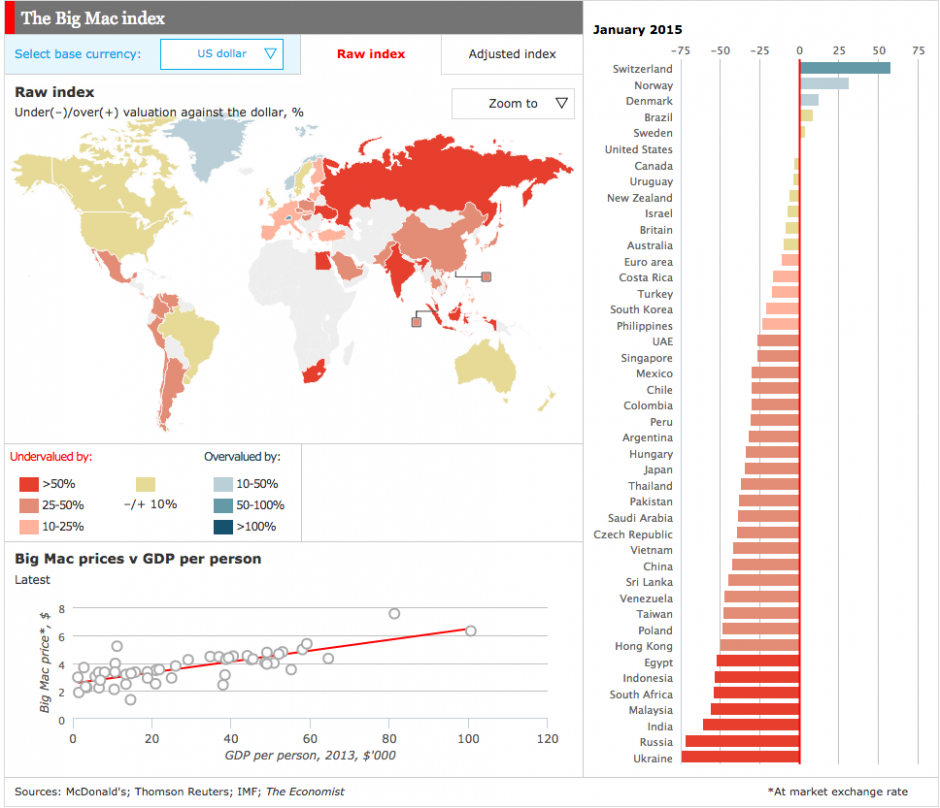
Task: Click the Ukraine bar at the bottom
Action: click(742, 758)
